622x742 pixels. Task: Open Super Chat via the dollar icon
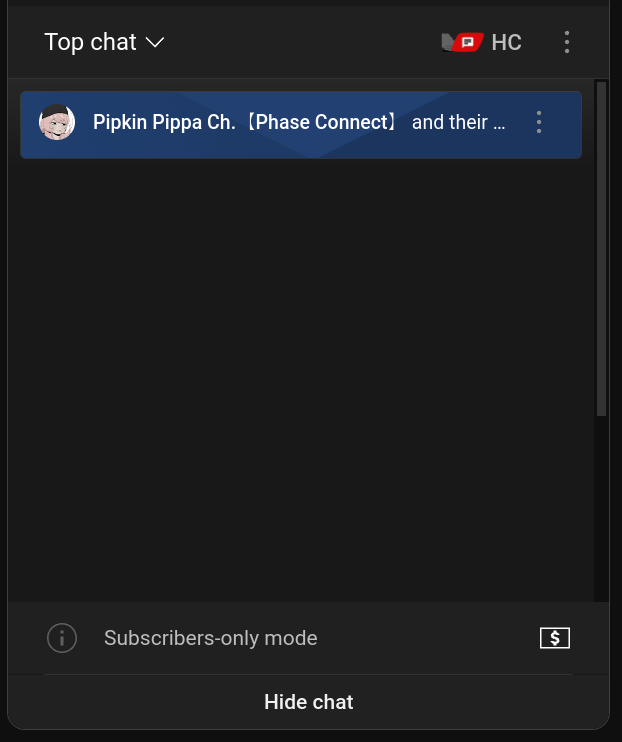[554, 638]
